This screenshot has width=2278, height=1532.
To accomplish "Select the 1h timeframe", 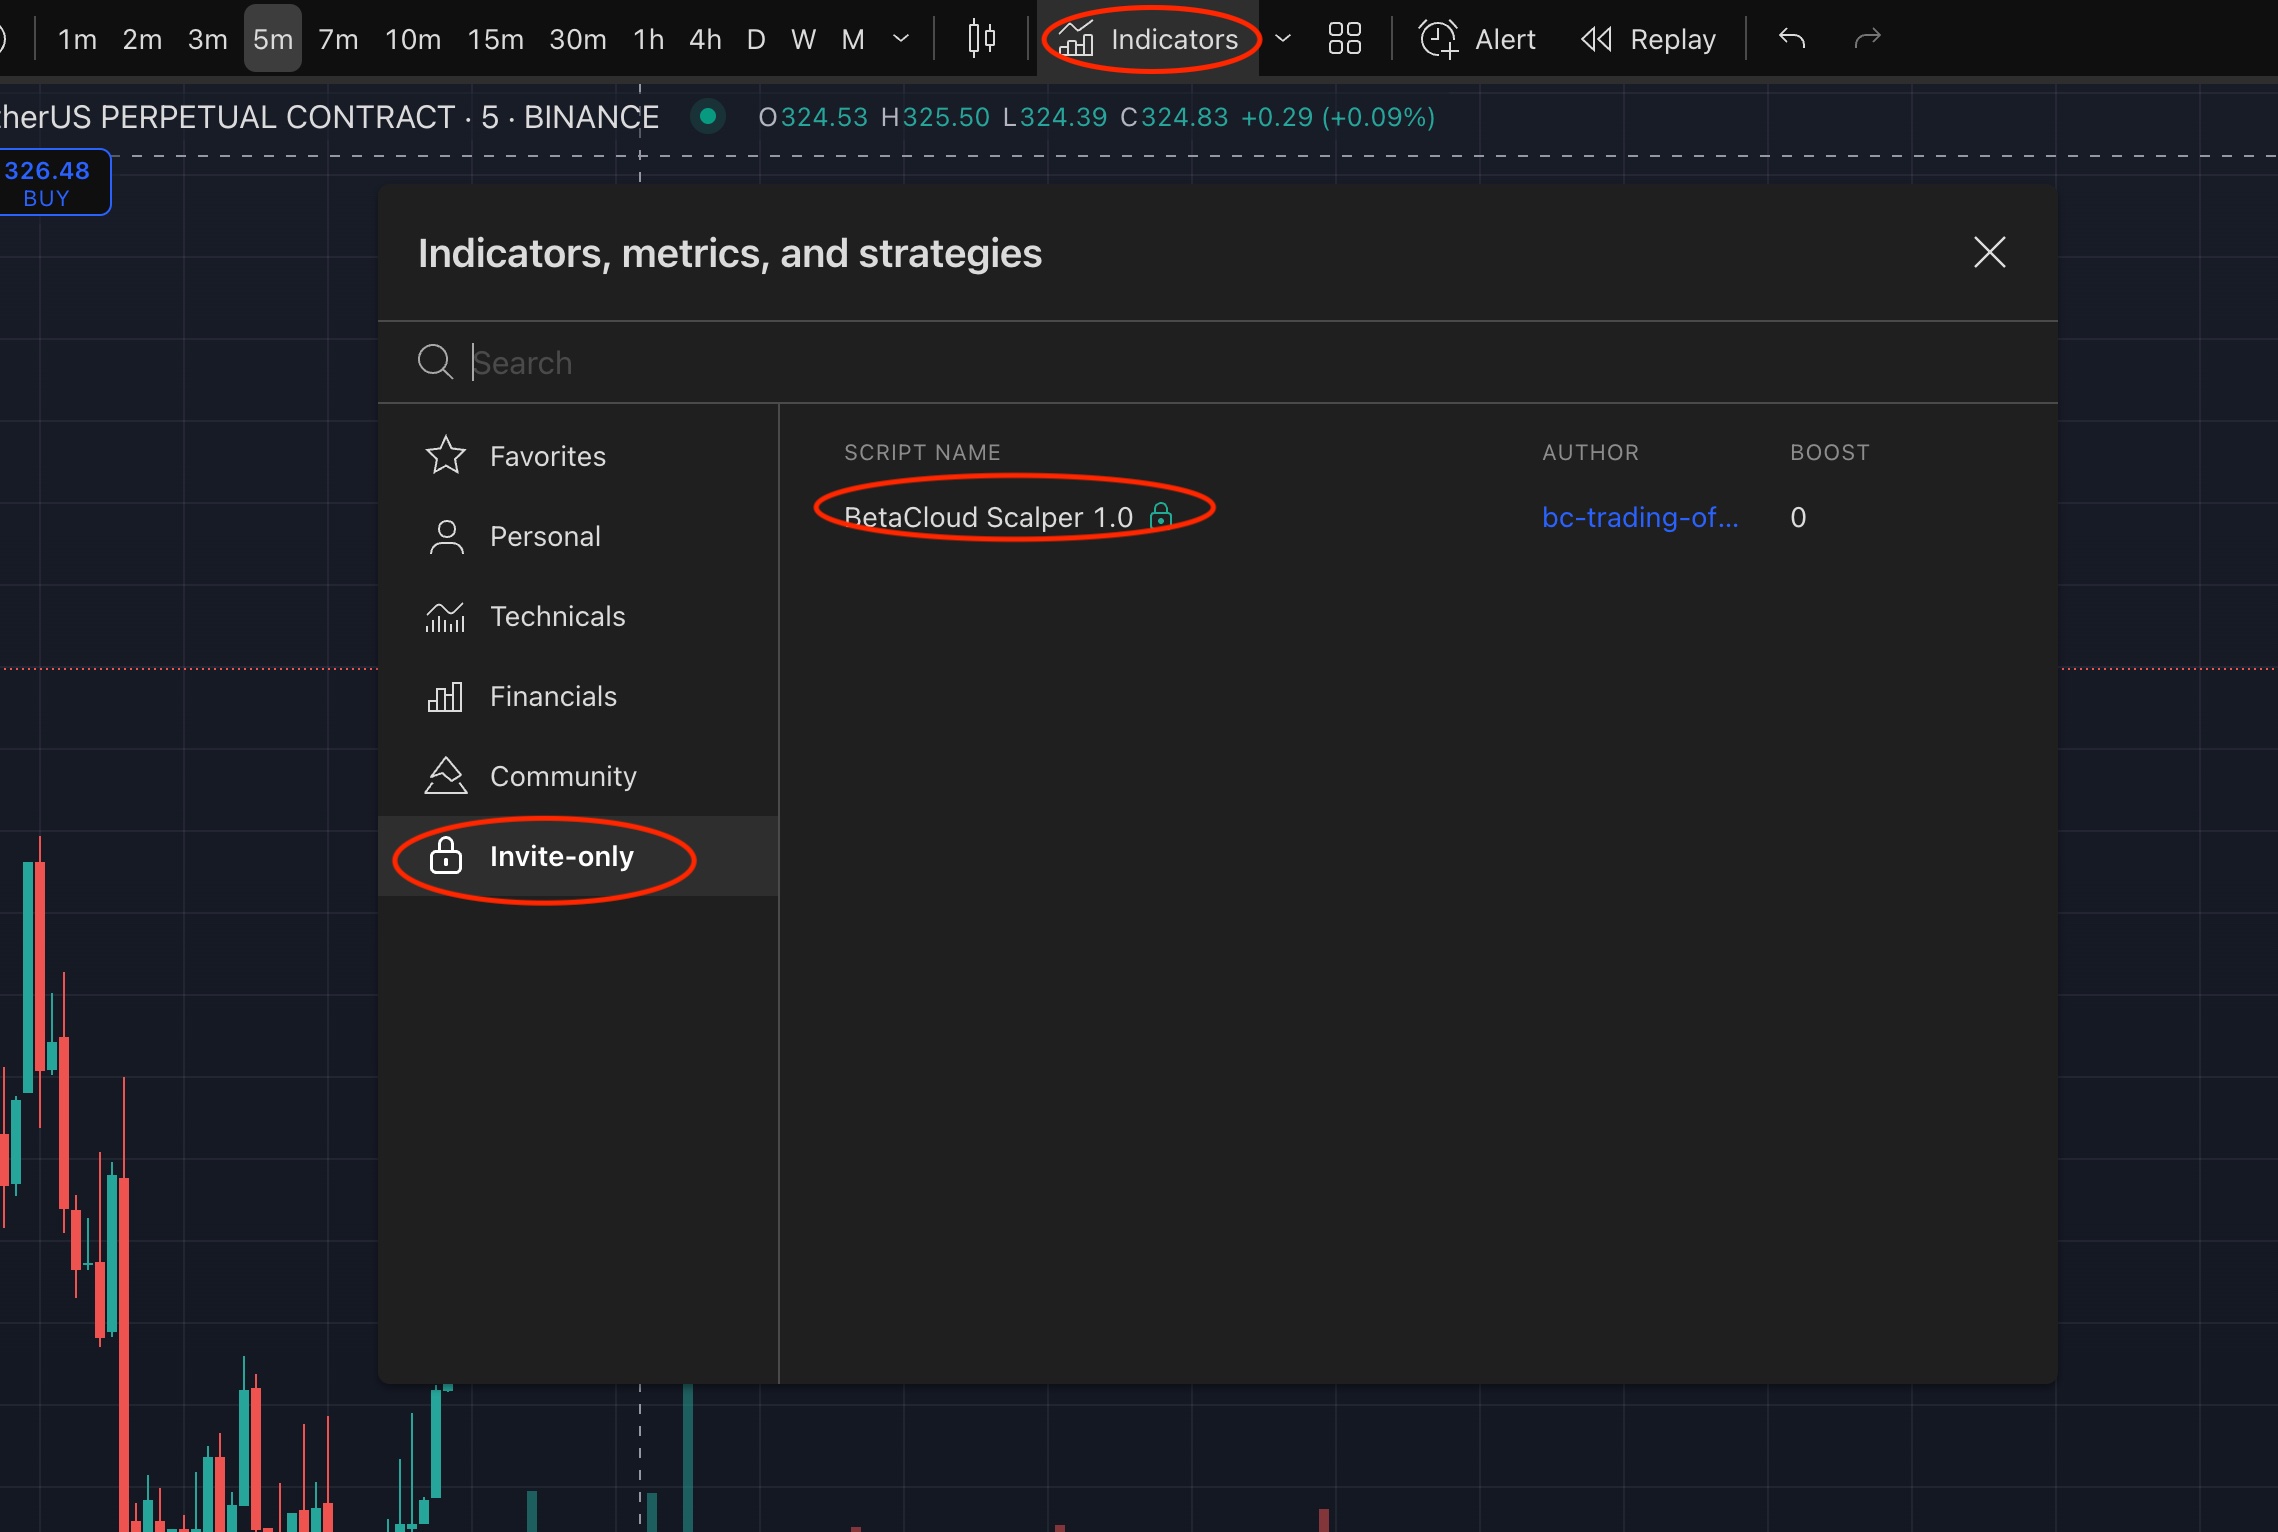I will pyautogui.click(x=648, y=39).
